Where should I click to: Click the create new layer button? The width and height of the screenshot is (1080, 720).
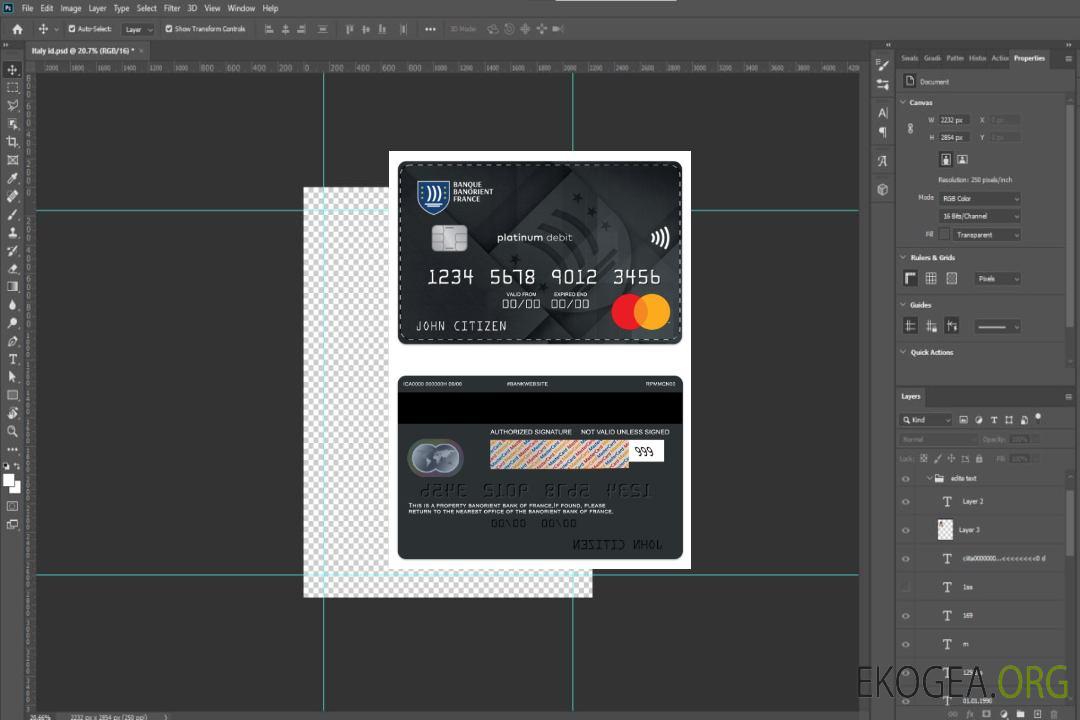tap(1037, 714)
